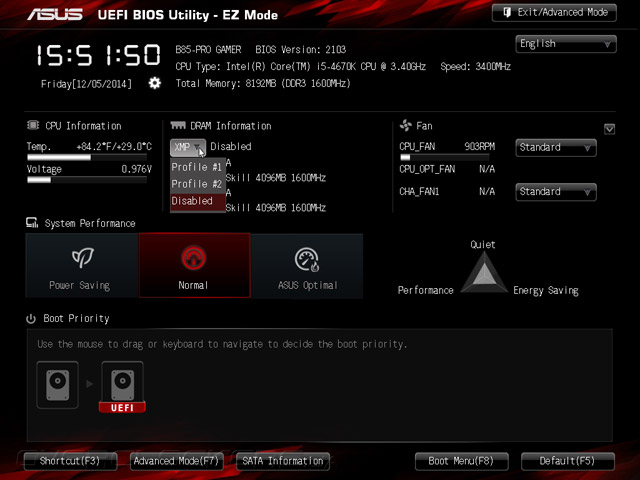The width and height of the screenshot is (640, 480).
Task: Switch to Advanced Mode(F7)
Action: (176, 461)
